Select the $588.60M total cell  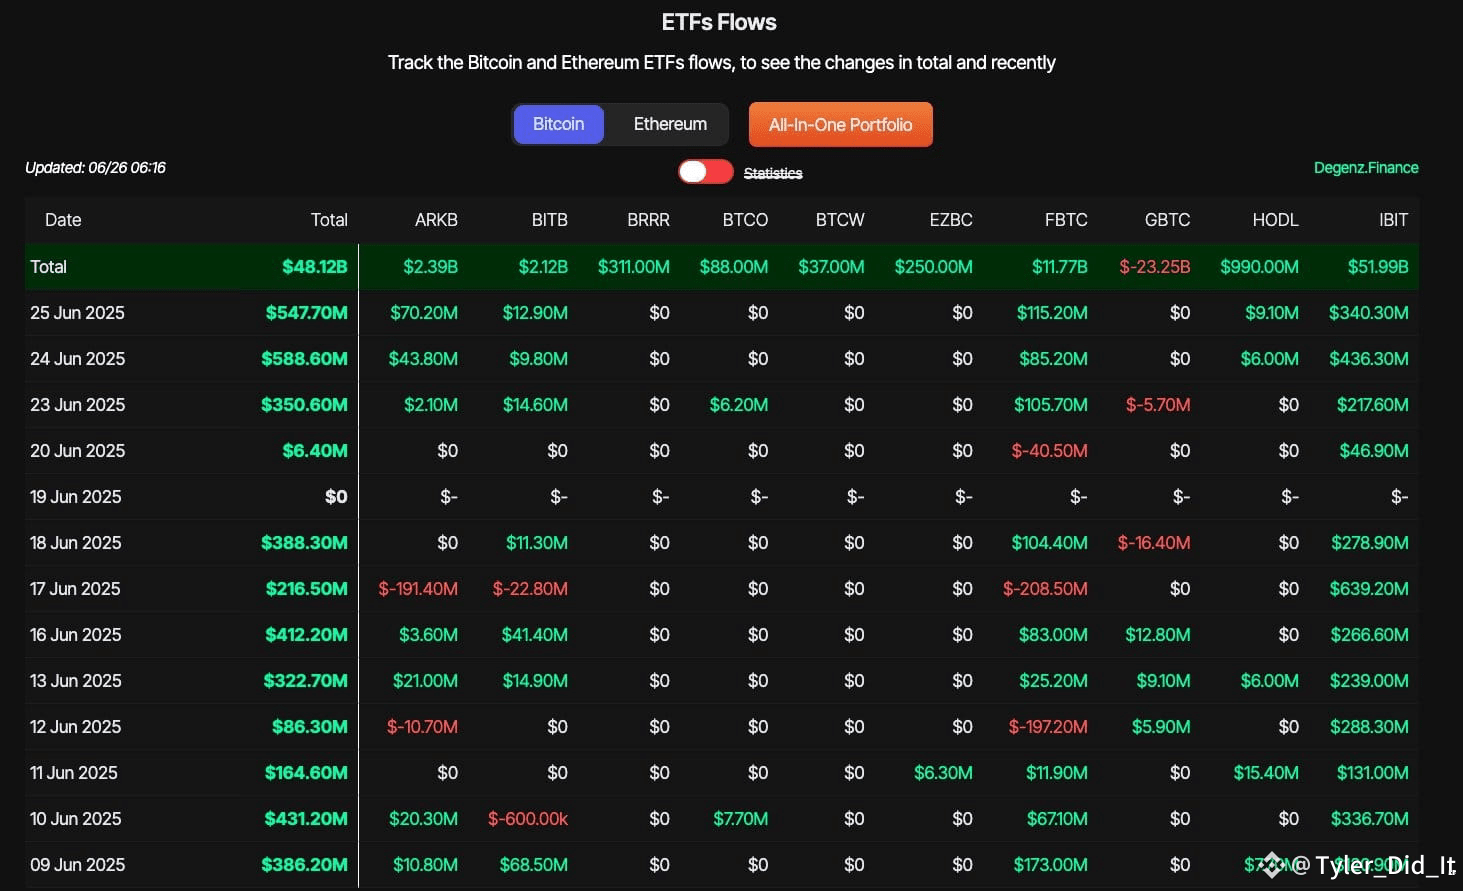305,359
